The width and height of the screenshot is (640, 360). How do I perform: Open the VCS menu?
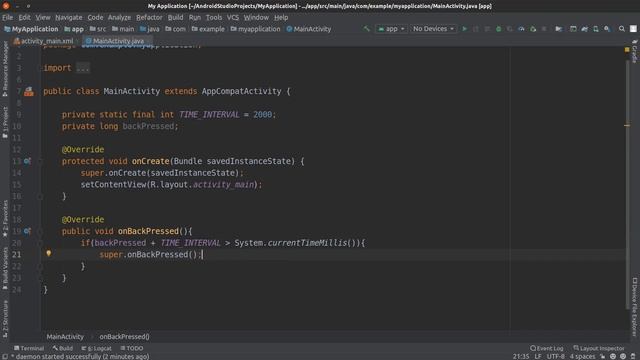pos(233,18)
